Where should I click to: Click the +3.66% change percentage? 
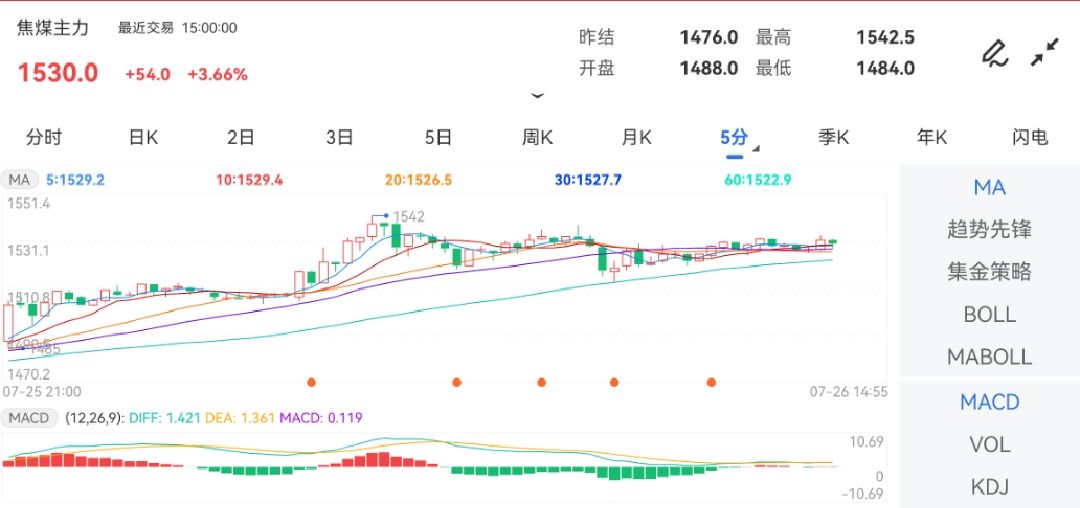point(218,74)
